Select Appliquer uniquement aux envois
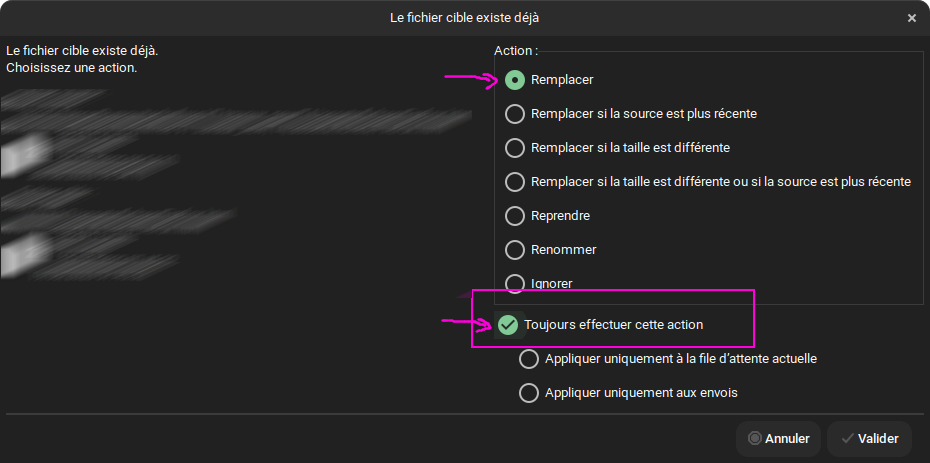This screenshot has height=463, width=930. click(x=529, y=393)
